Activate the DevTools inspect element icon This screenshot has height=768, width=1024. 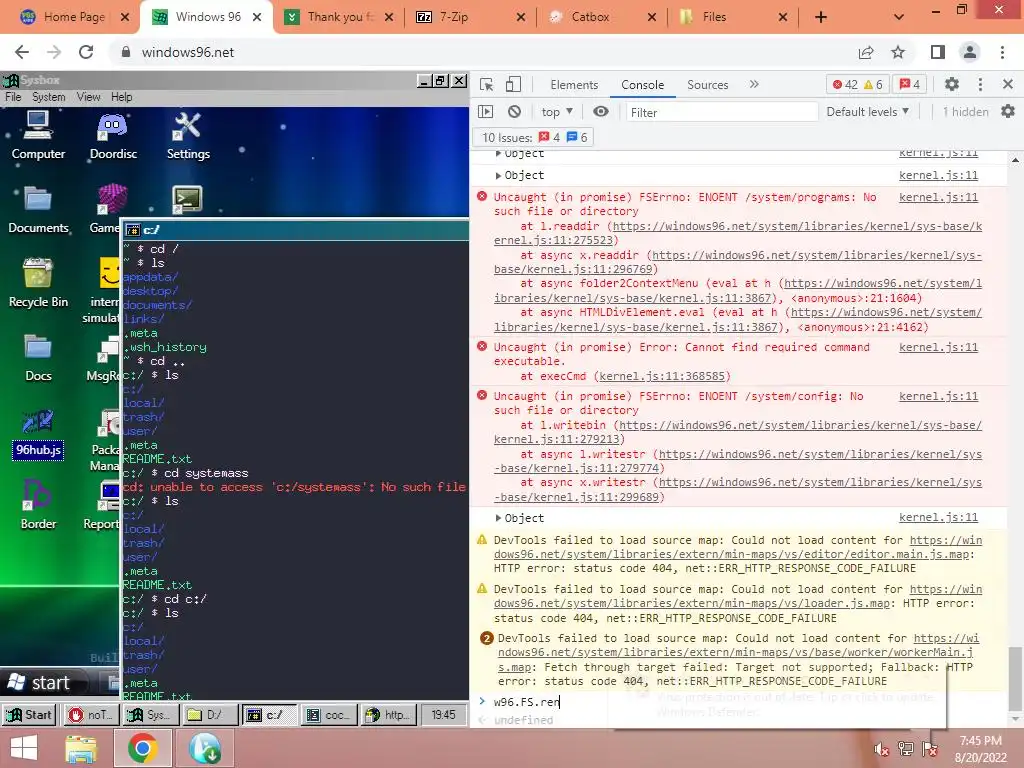point(487,84)
